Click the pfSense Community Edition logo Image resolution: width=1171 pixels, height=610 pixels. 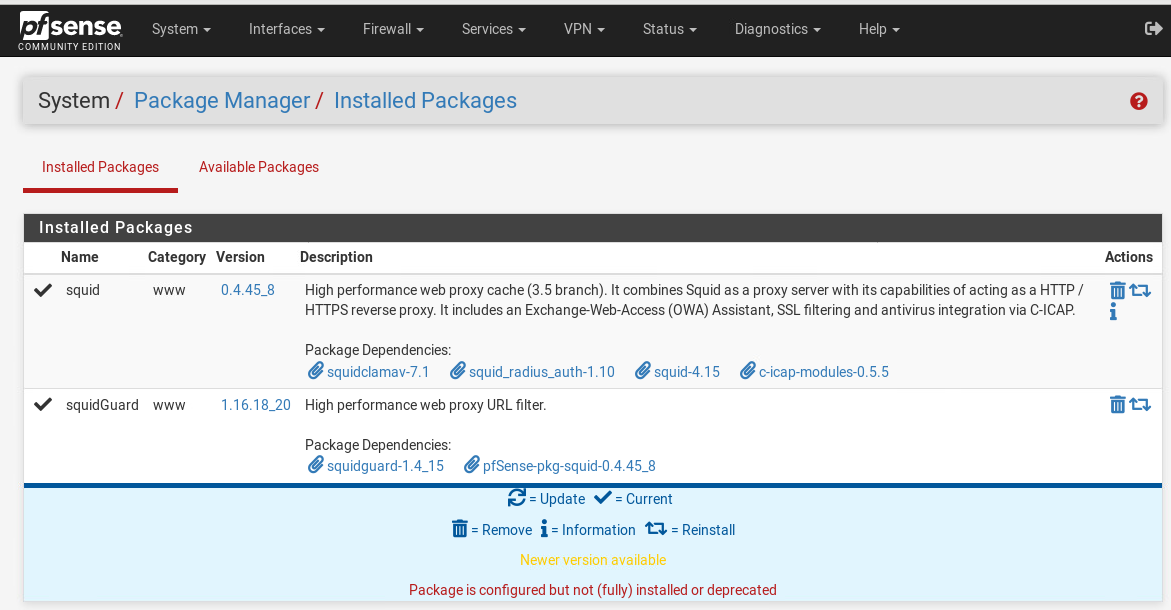point(70,31)
